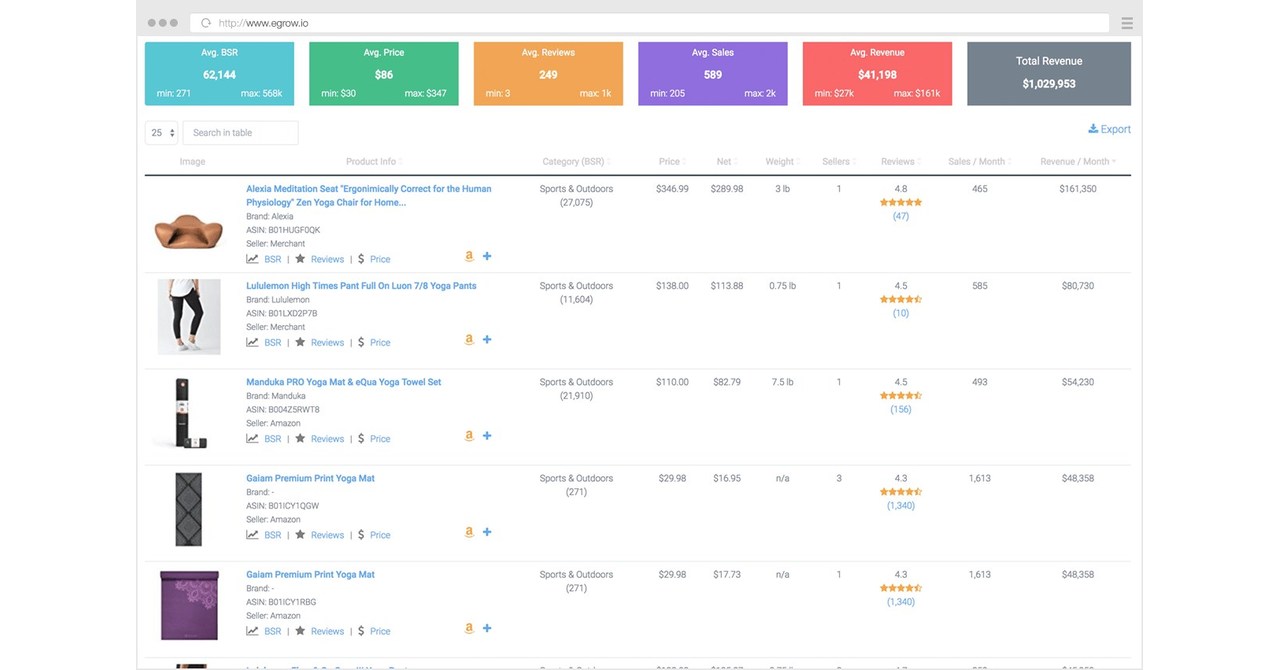Open the Amazon 'a' icon for Gaiam mat
This screenshot has width=1279, height=670.
[468, 532]
